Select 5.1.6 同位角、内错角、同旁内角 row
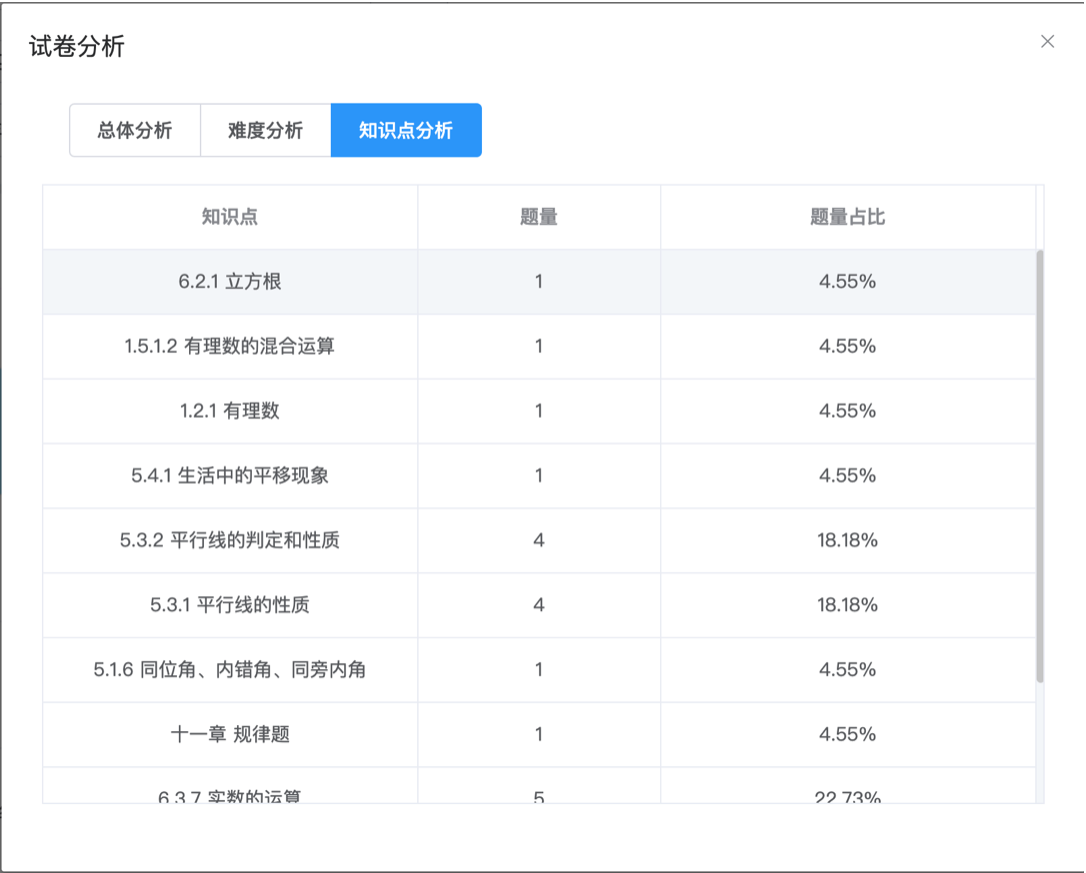This screenshot has height=873, width=1086. (x=539, y=670)
